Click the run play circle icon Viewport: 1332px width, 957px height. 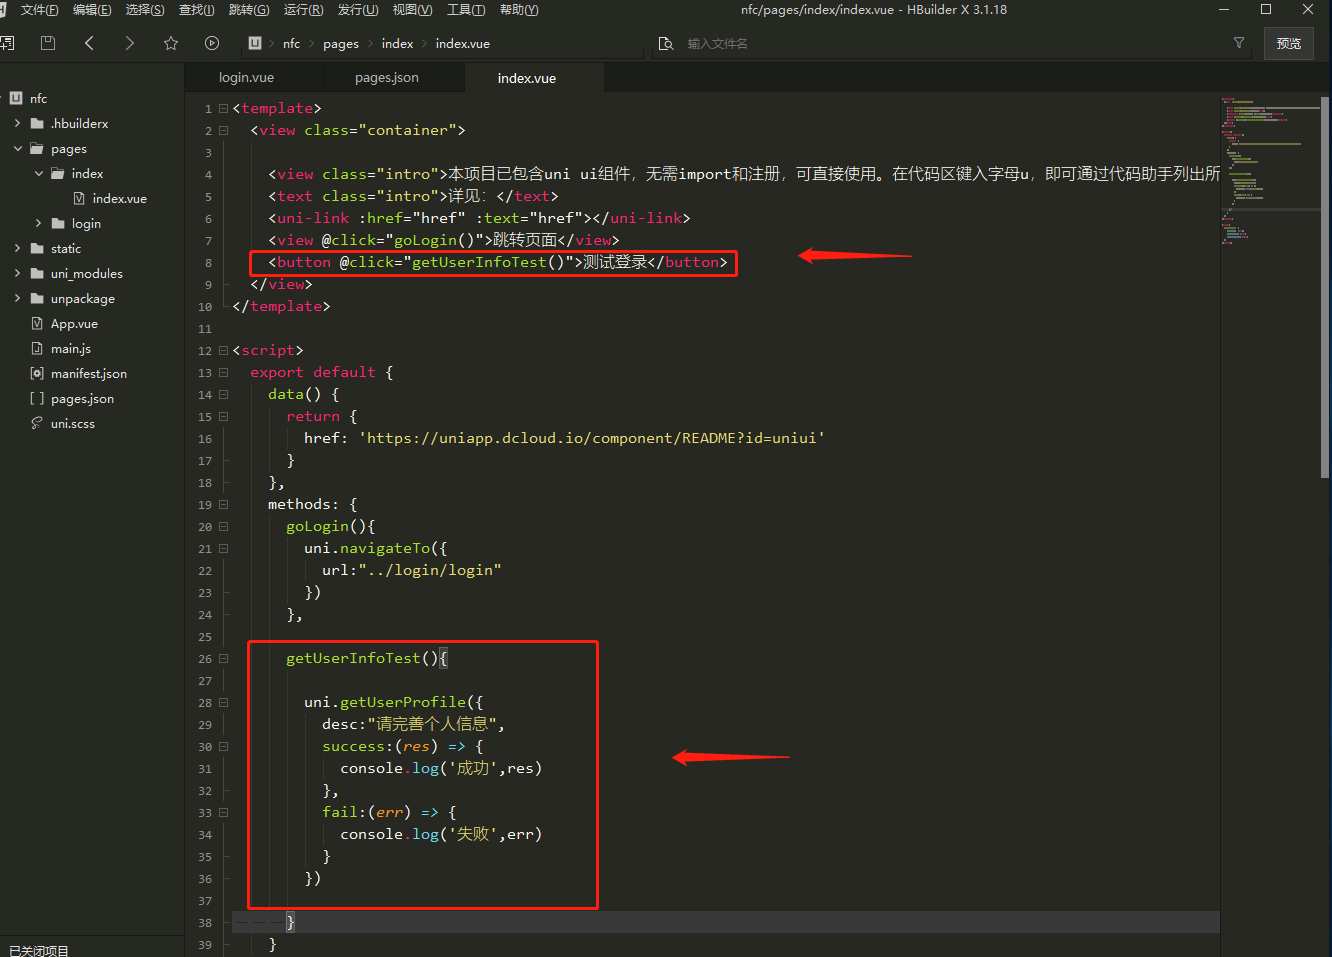coord(212,43)
